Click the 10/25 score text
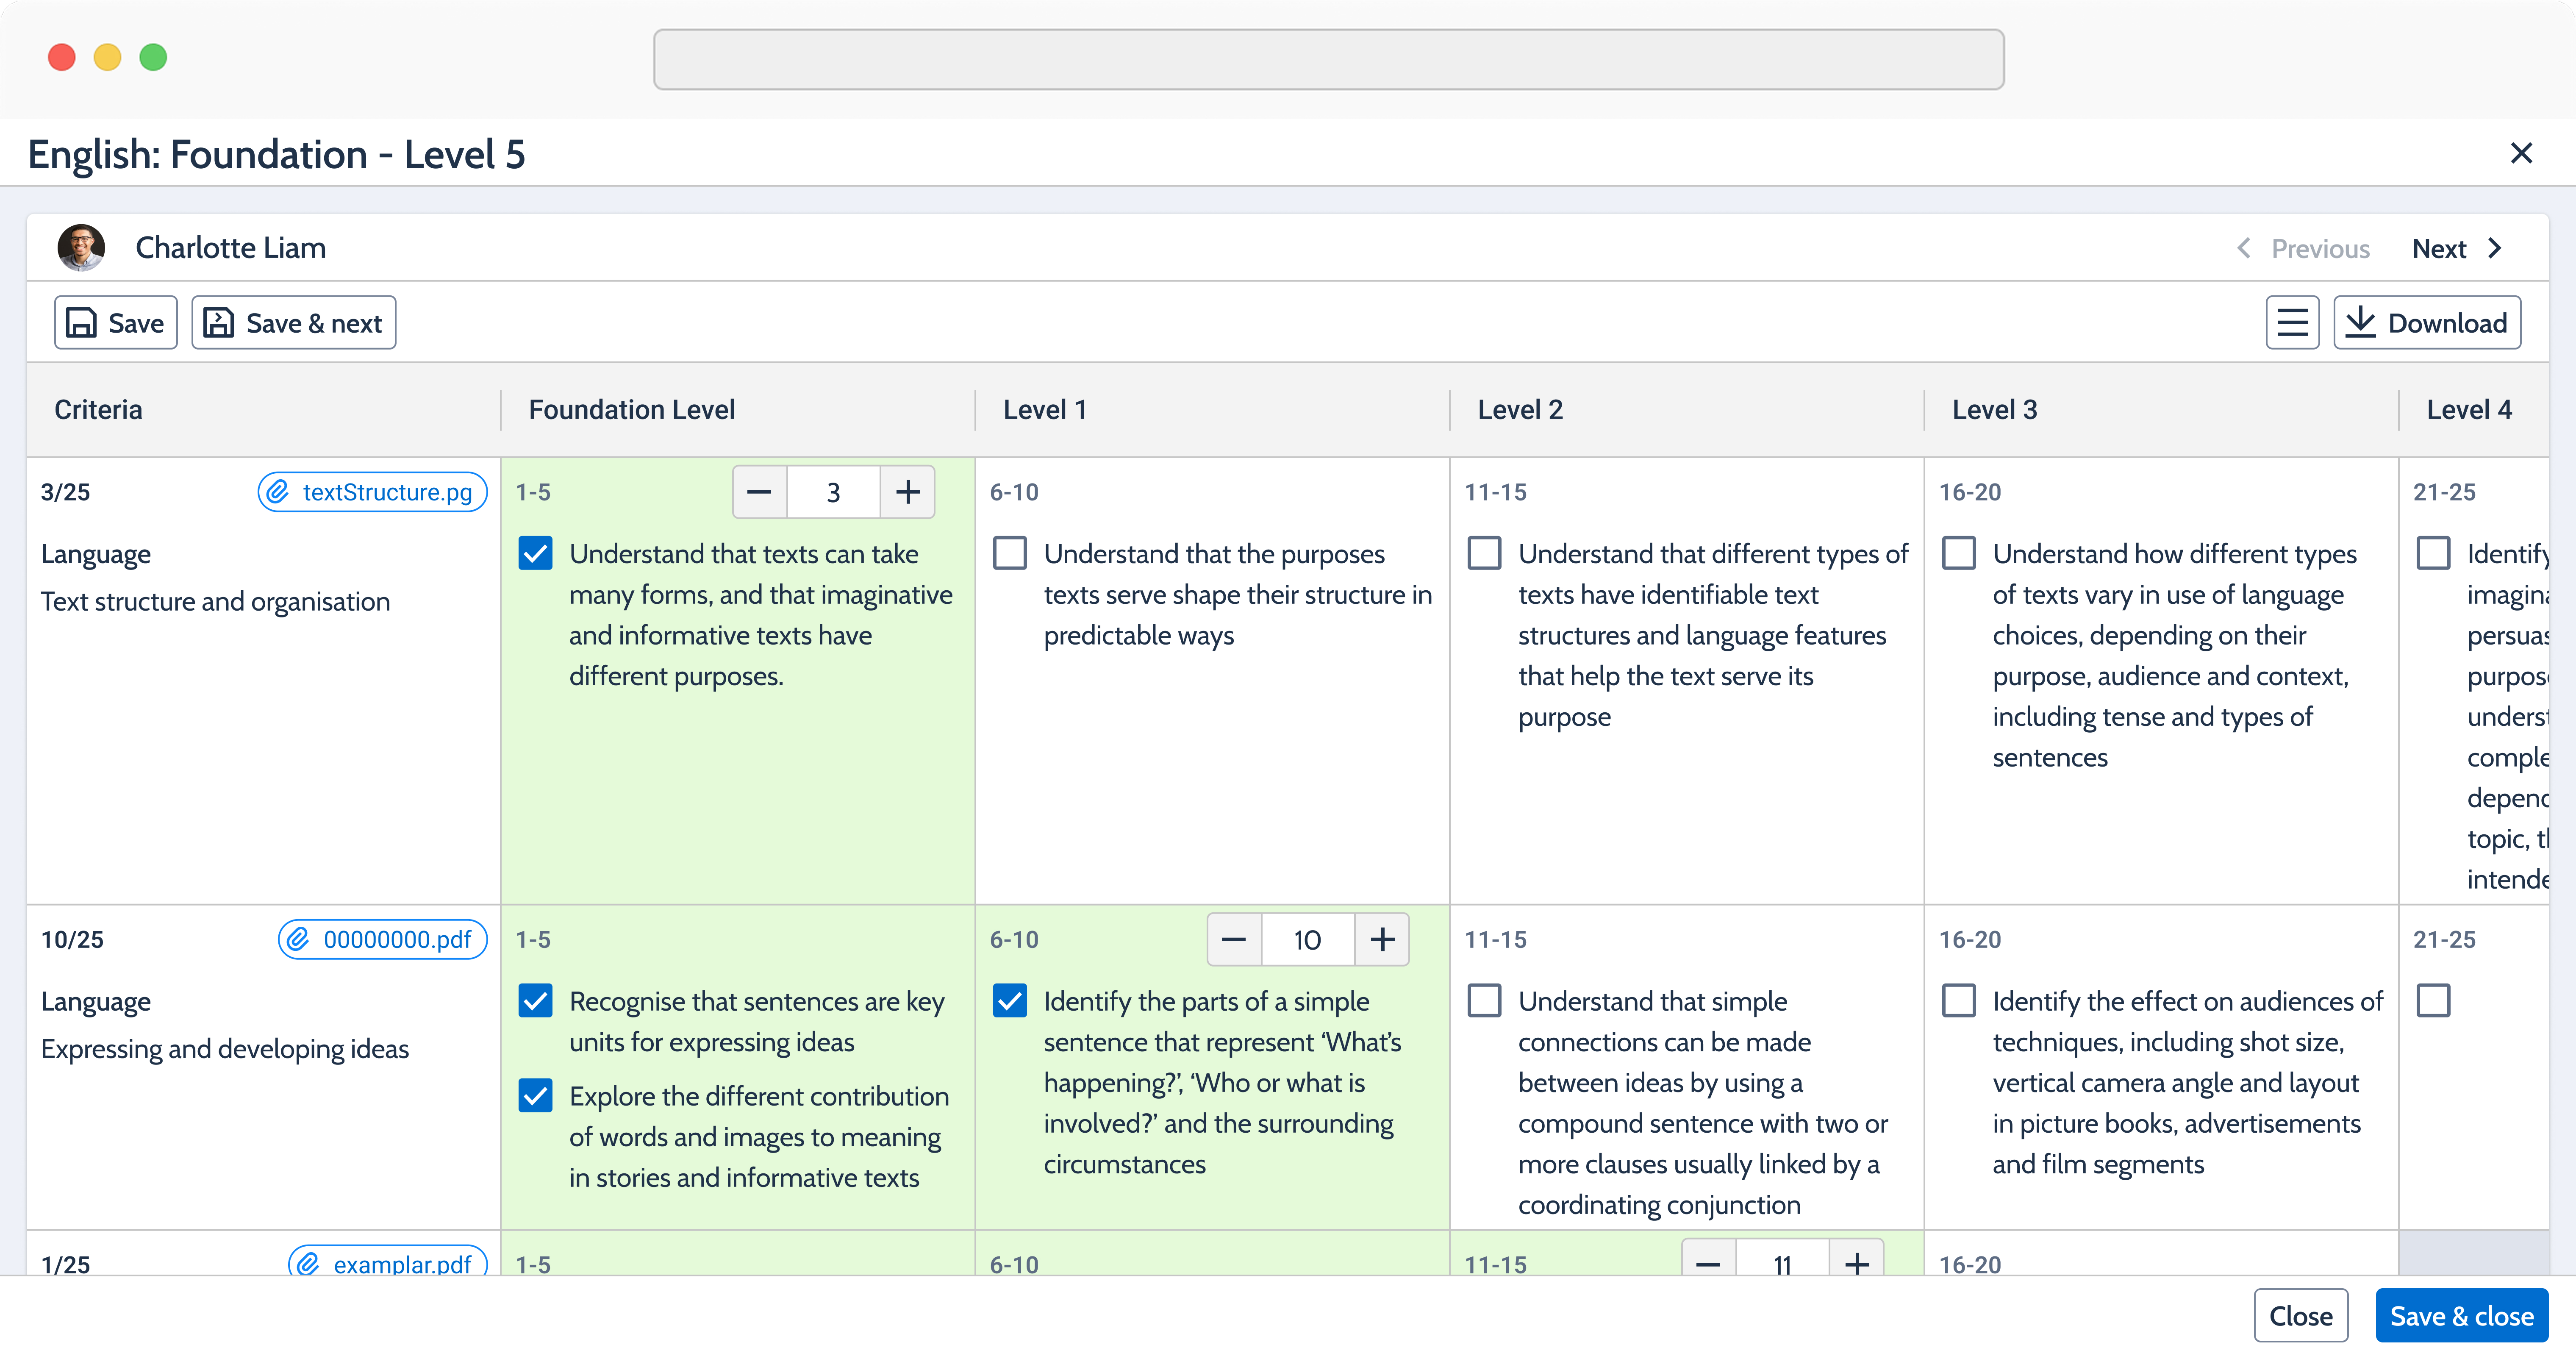The height and width of the screenshot is (1356, 2576). (x=72, y=939)
